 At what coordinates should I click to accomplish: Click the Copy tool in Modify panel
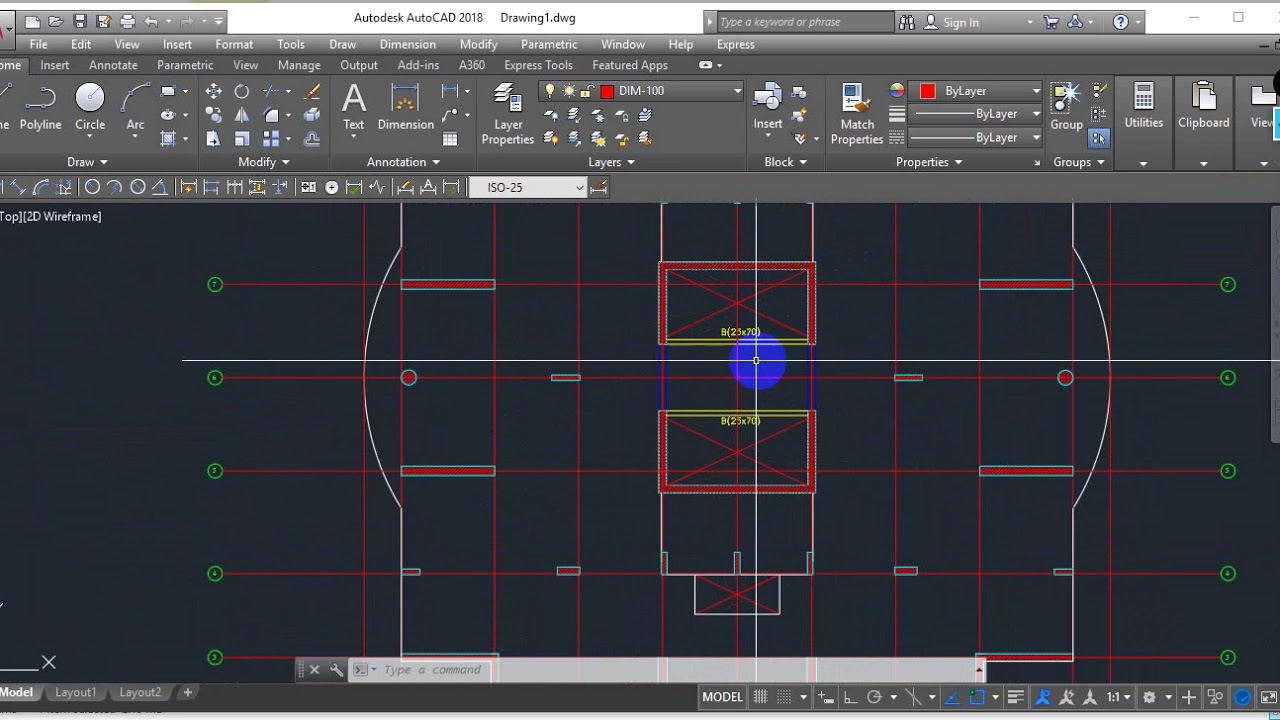tap(213, 115)
